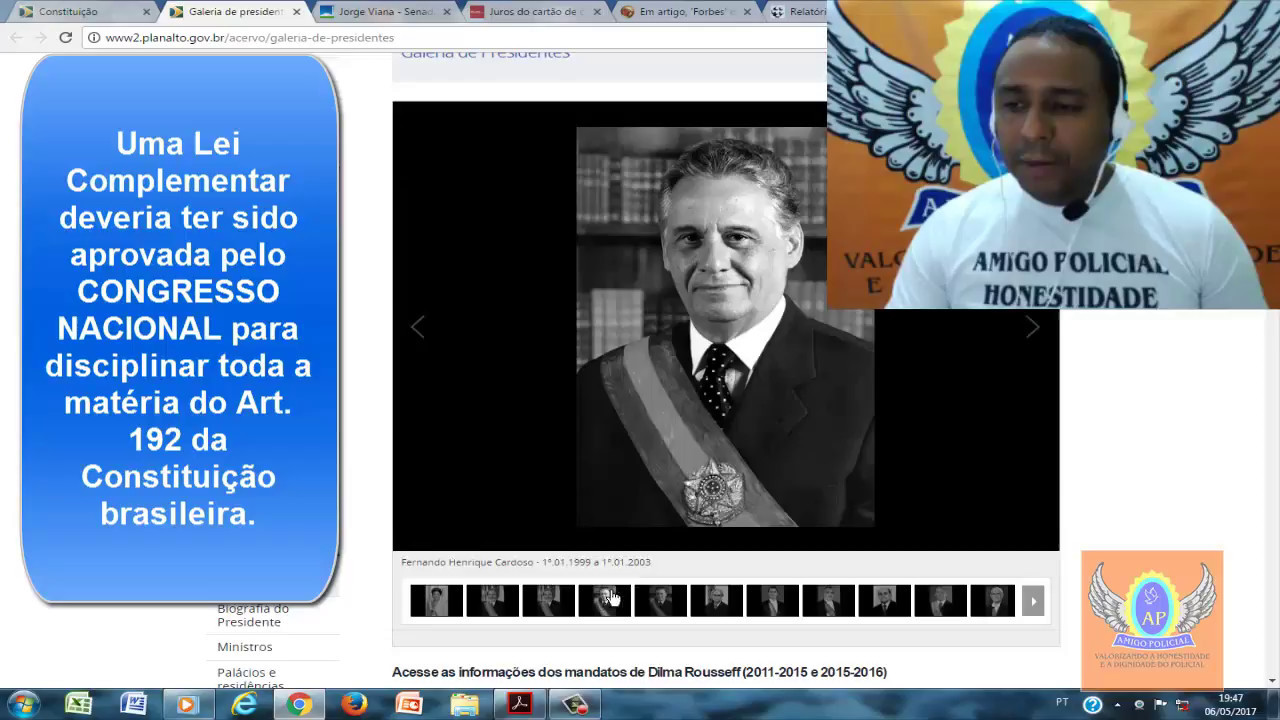Image resolution: width=1280 pixels, height=720 pixels.
Task: Select the fourth gallery thumbnail under the cursor
Action: point(604,601)
